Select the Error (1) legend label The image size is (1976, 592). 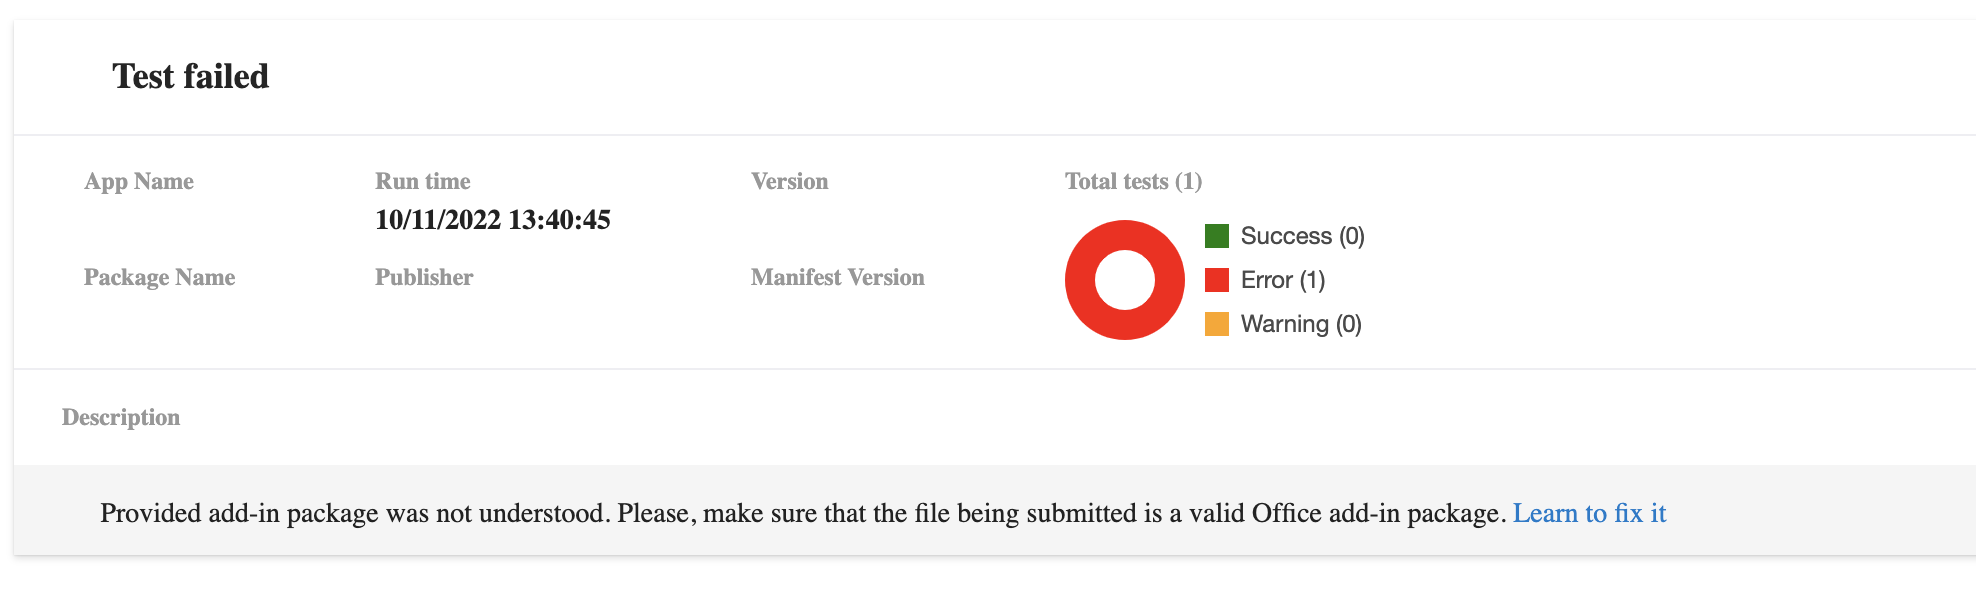coord(1282,279)
